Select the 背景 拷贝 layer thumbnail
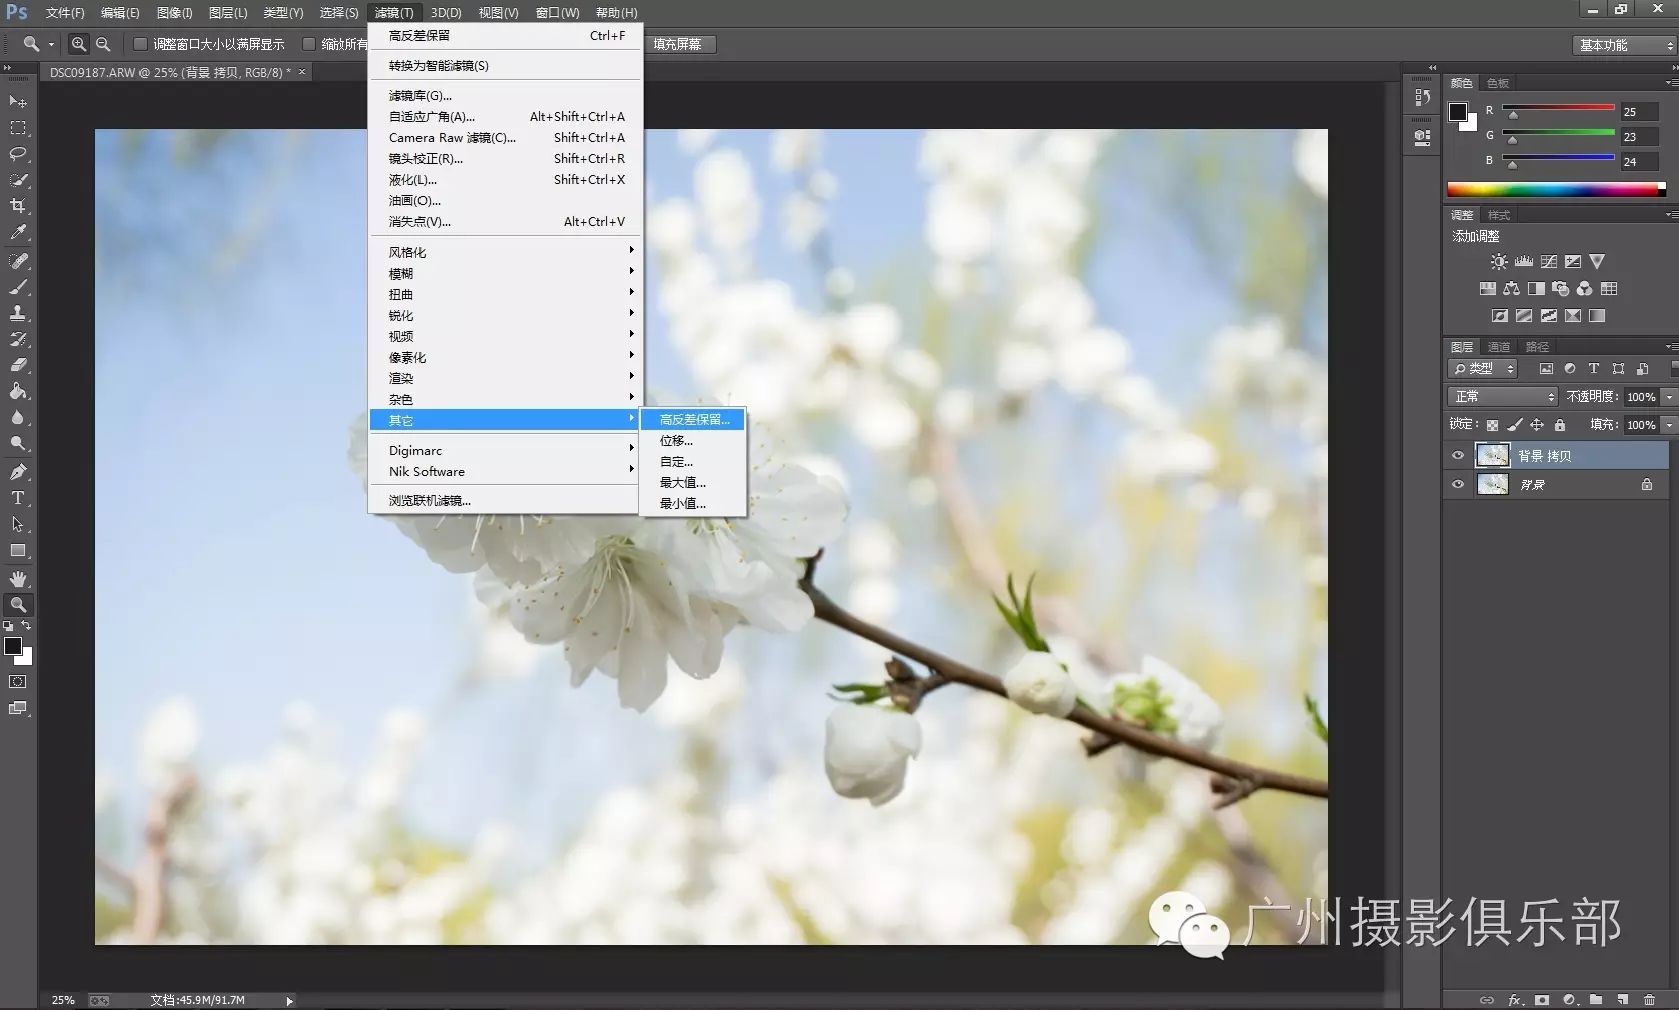Image resolution: width=1679 pixels, height=1010 pixels. tap(1492, 456)
